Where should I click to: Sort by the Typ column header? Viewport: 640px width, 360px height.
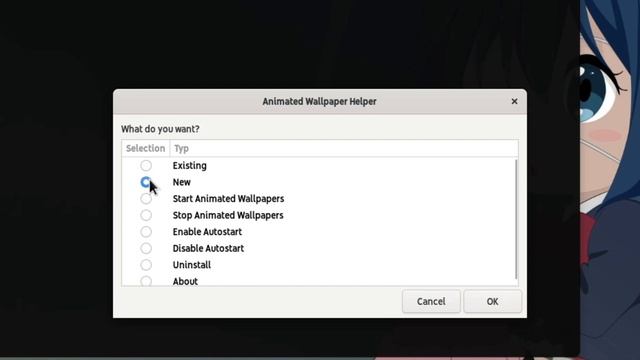point(344,148)
